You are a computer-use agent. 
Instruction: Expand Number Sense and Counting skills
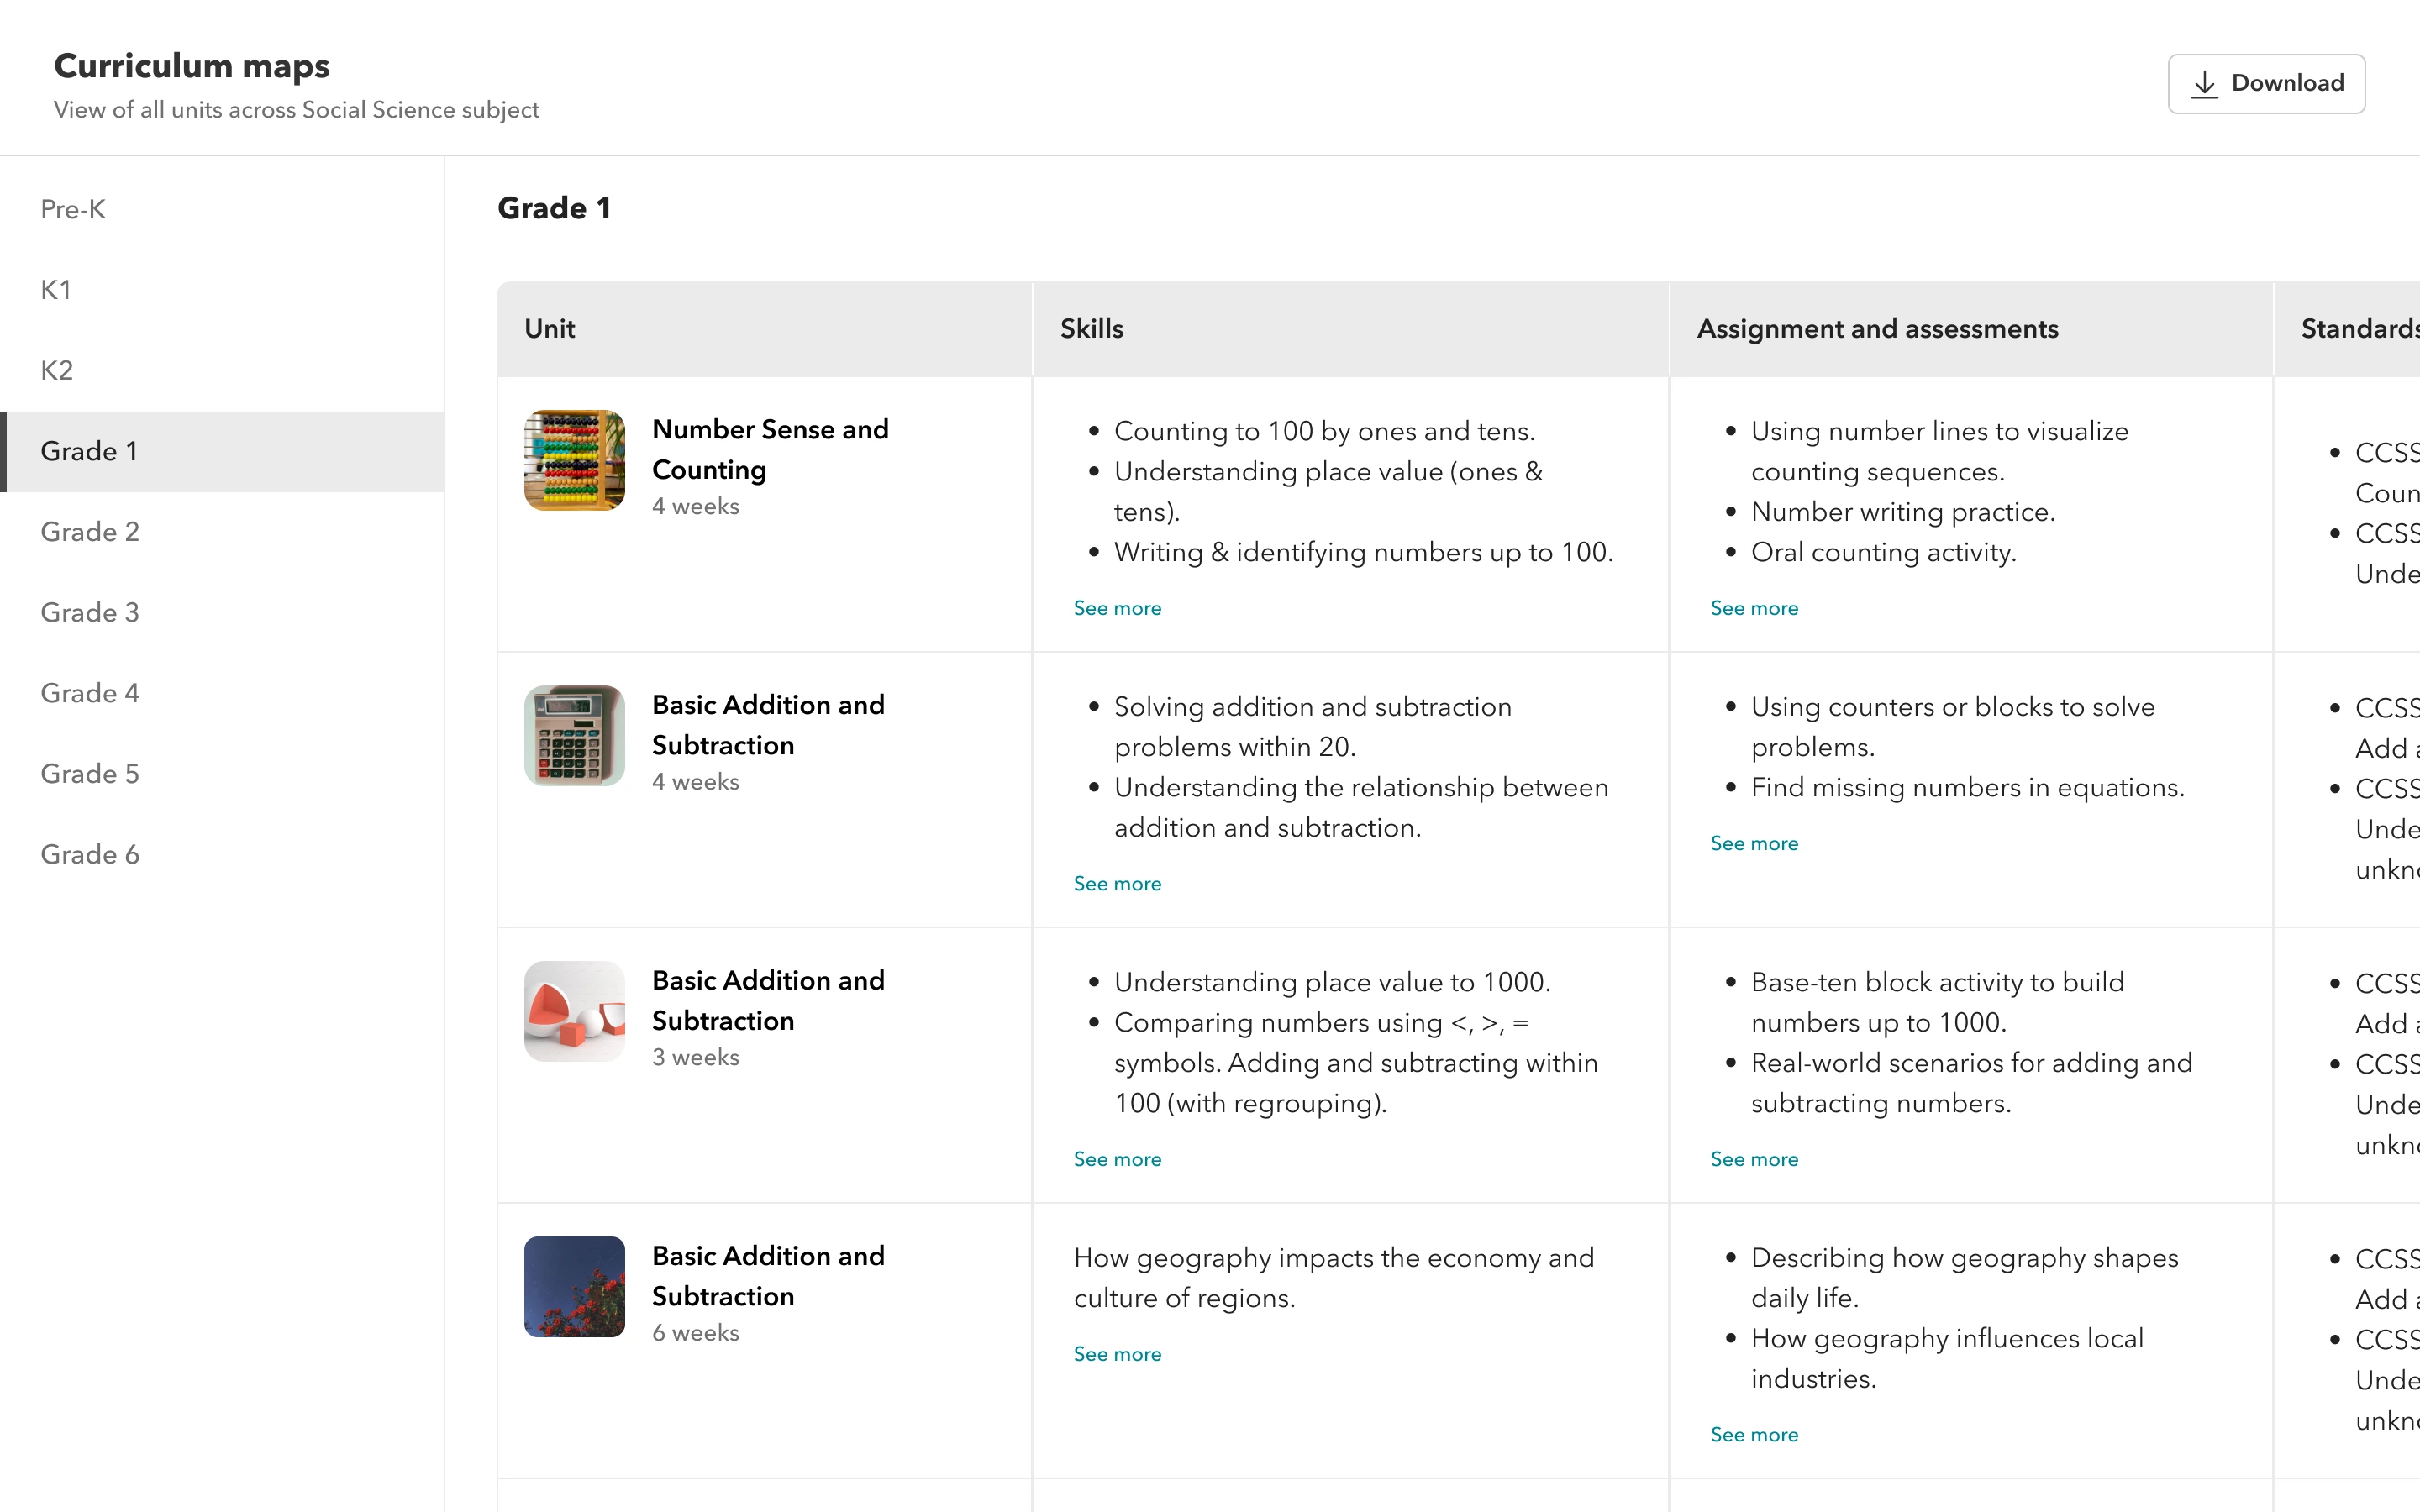1115,608
